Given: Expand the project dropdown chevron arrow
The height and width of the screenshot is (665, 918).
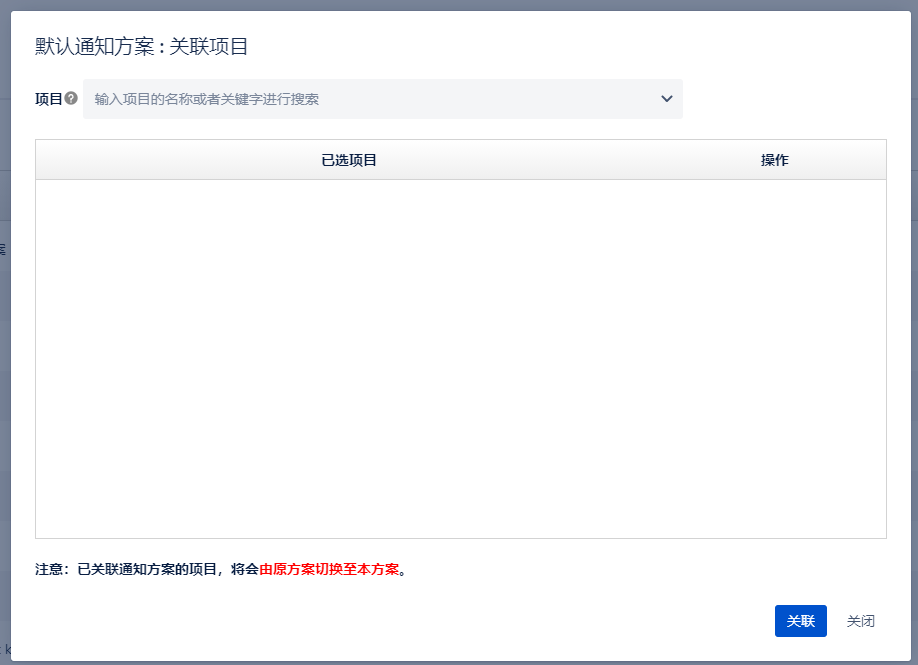Looking at the screenshot, I should (667, 99).
